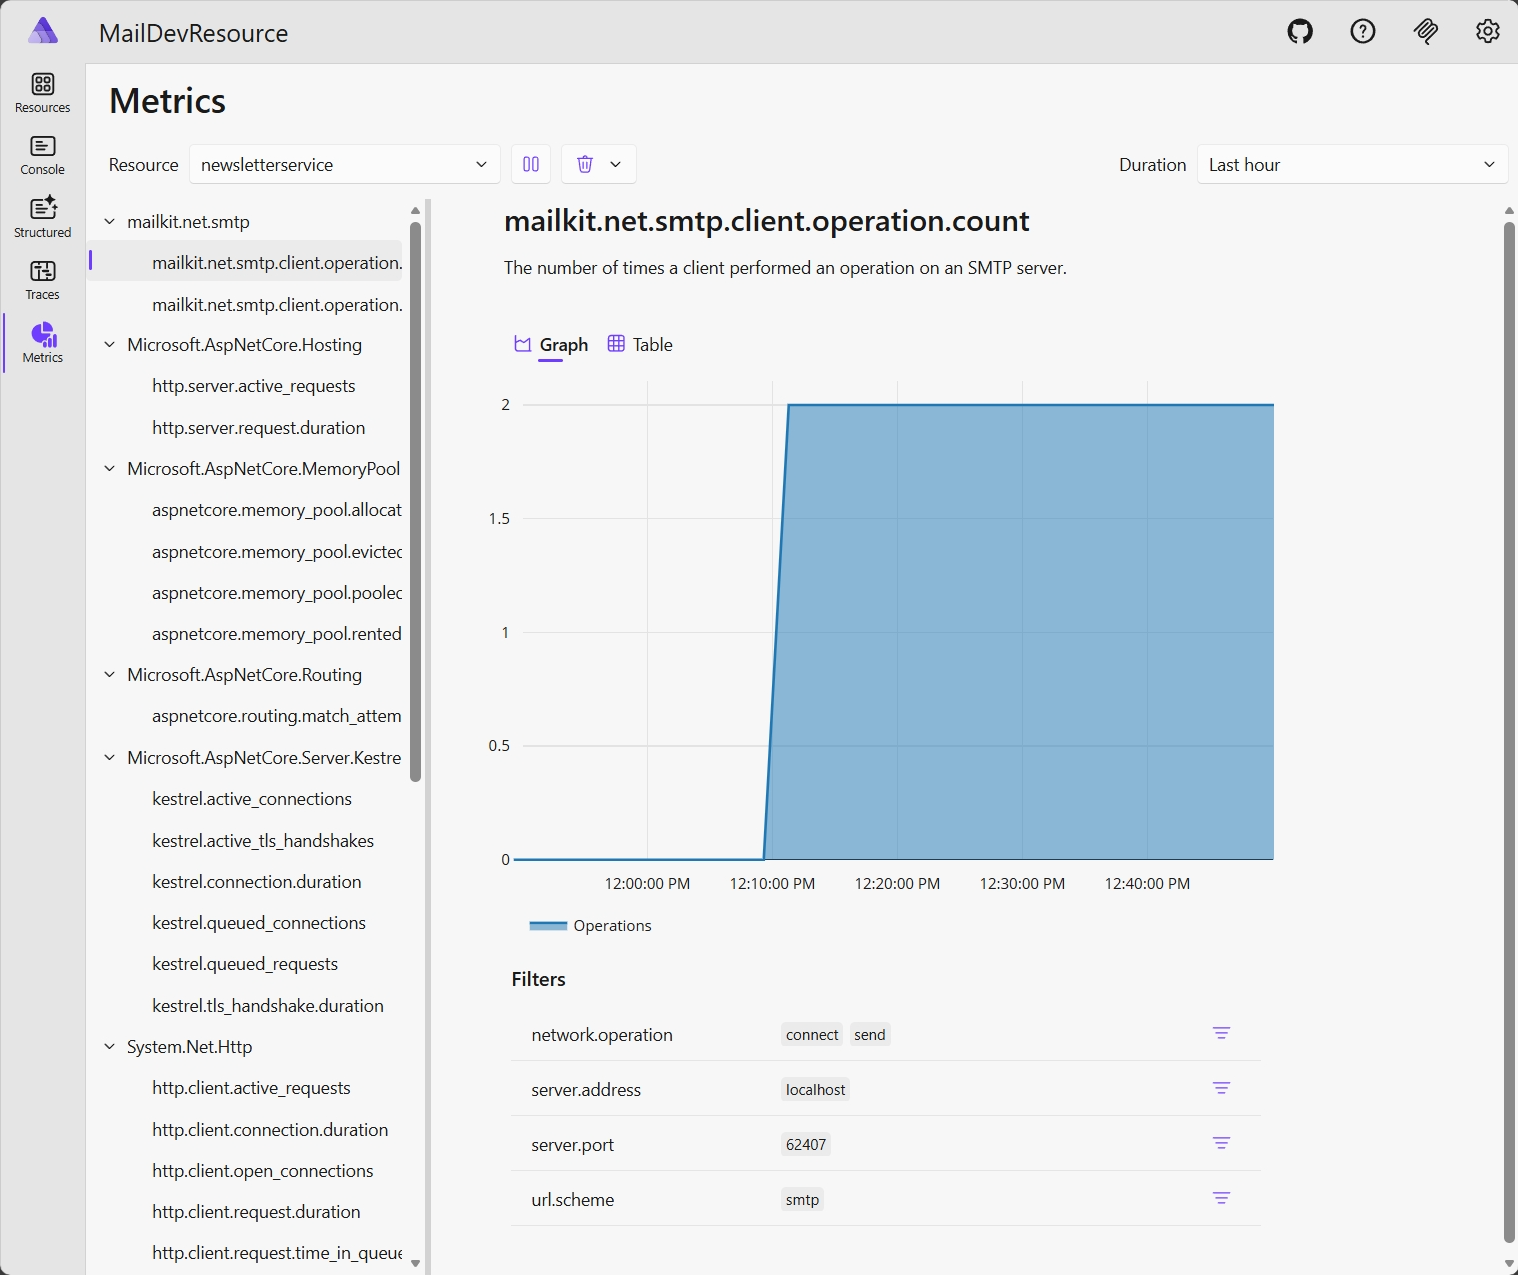Image resolution: width=1518 pixels, height=1275 pixels.
Task: Open the GitHub repository icon
Action: 1300,31
